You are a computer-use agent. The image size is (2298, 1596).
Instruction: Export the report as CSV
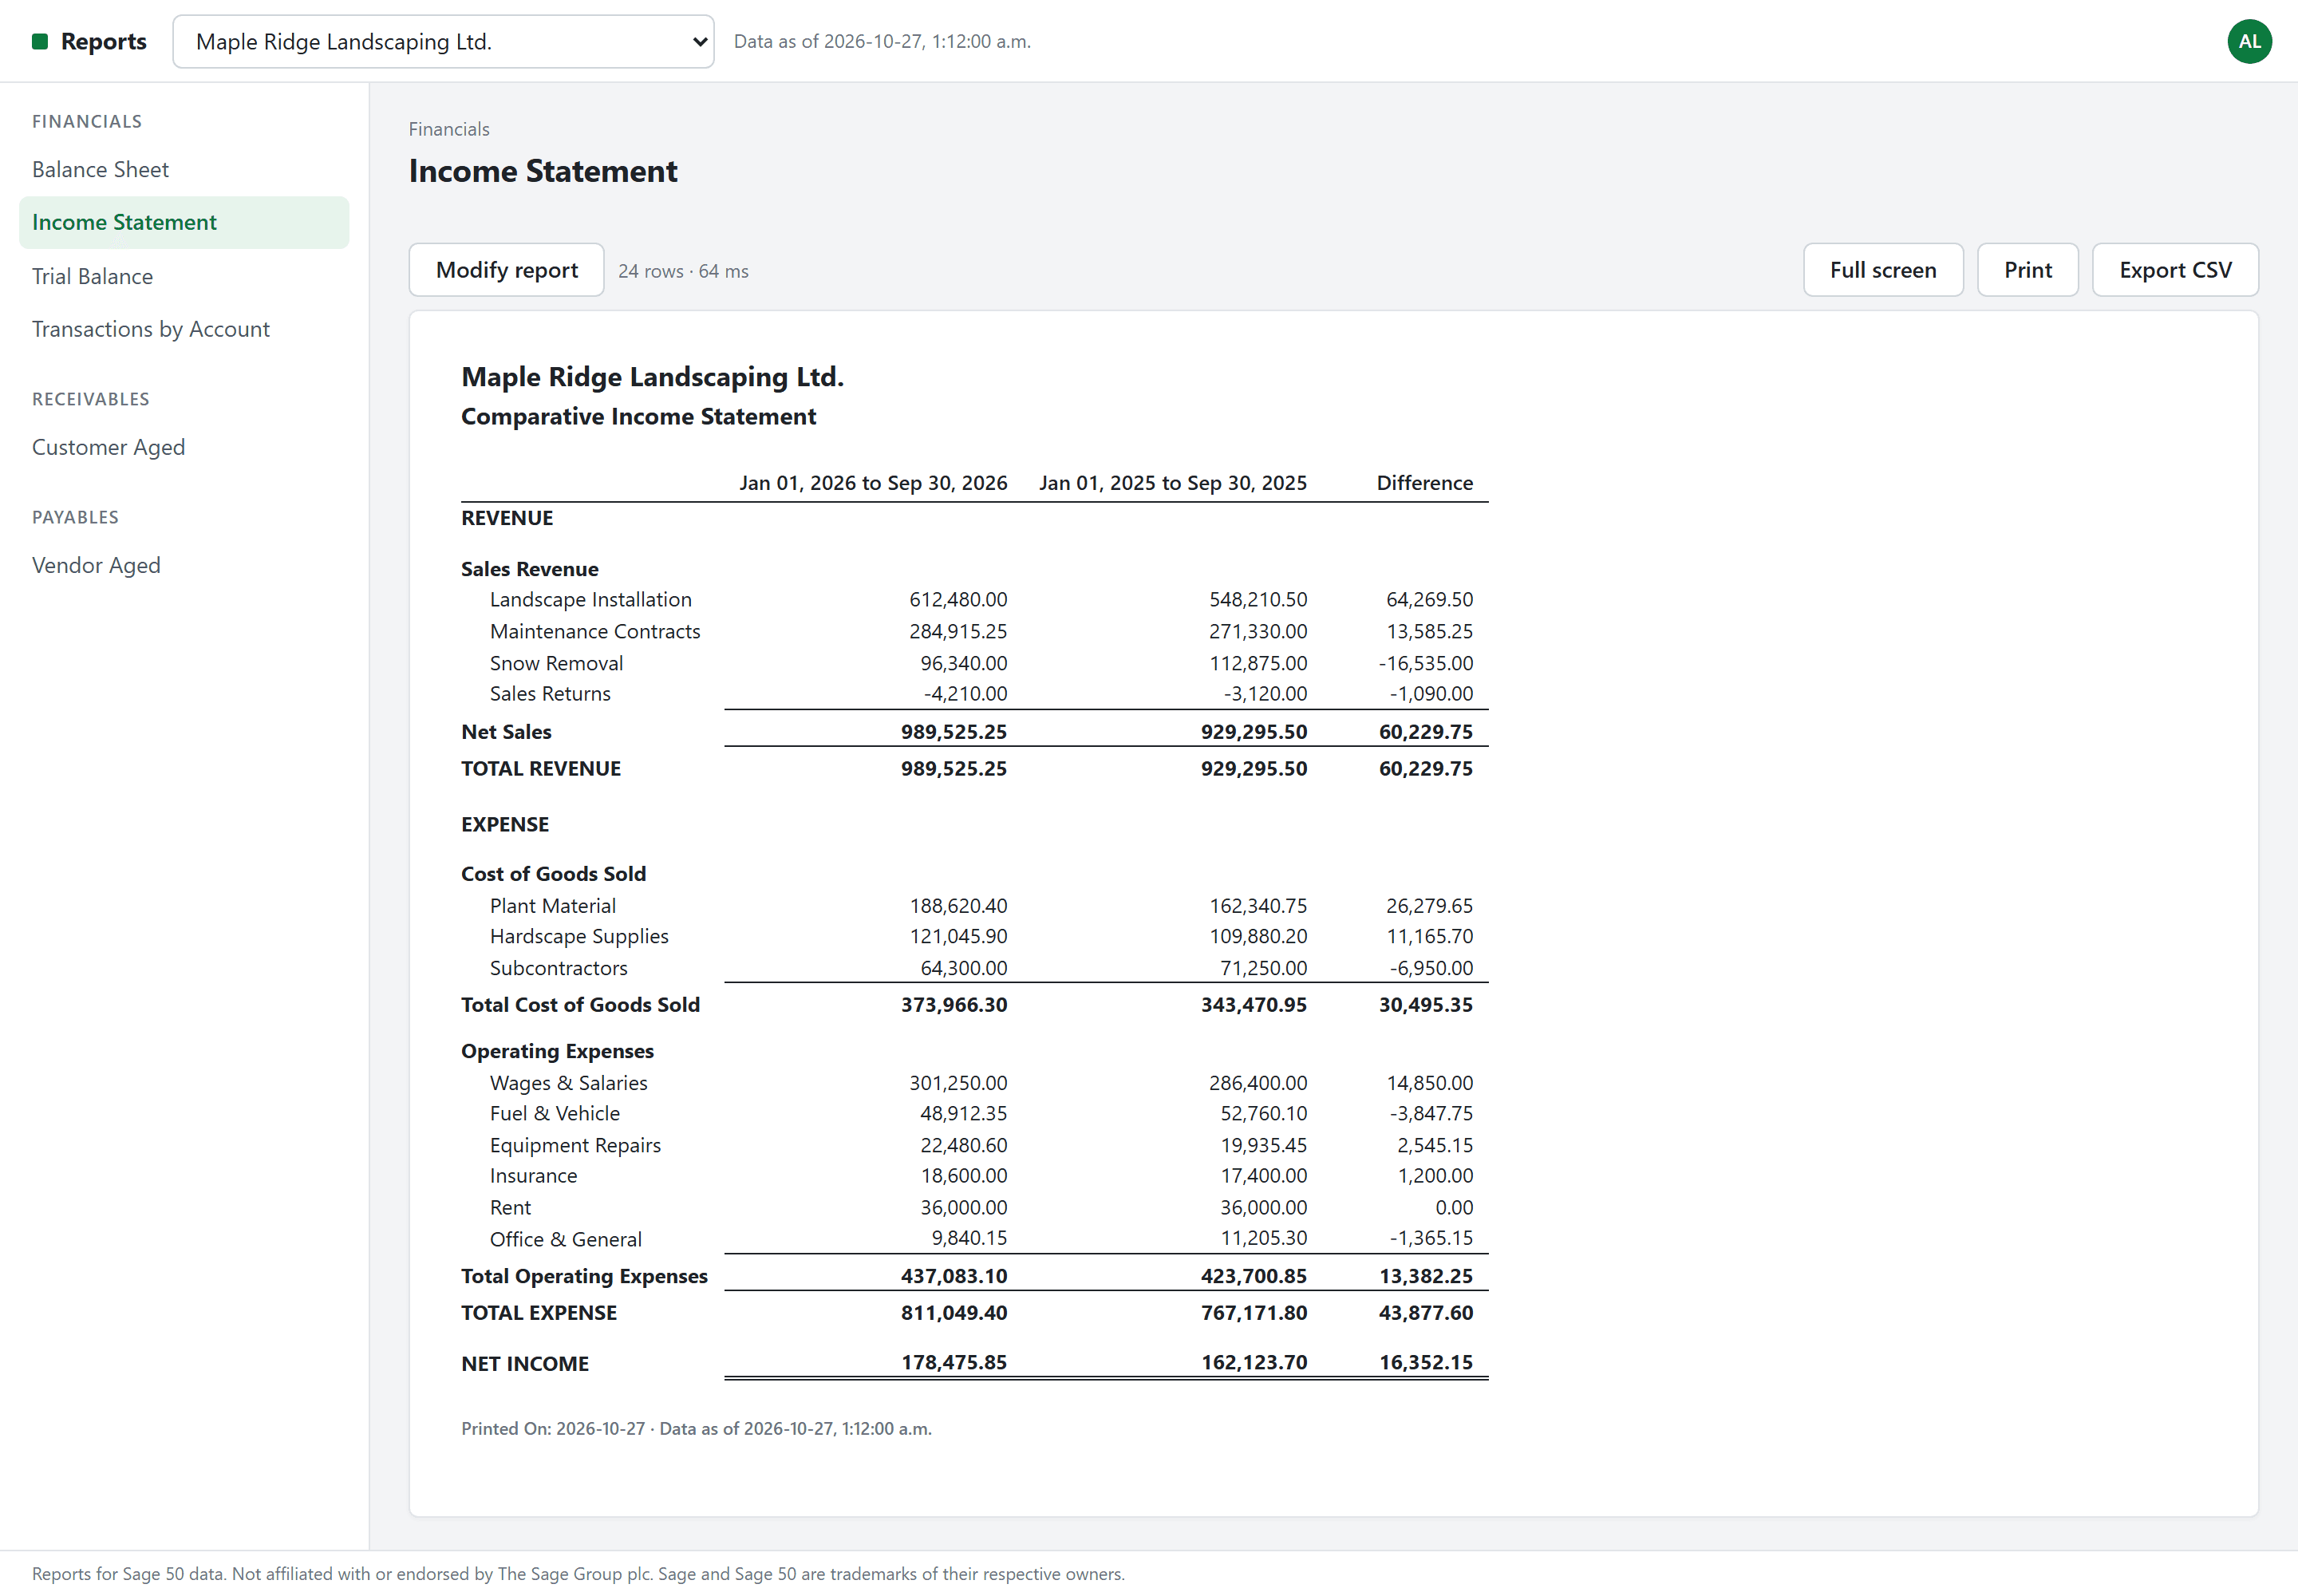click(2175, 270)
